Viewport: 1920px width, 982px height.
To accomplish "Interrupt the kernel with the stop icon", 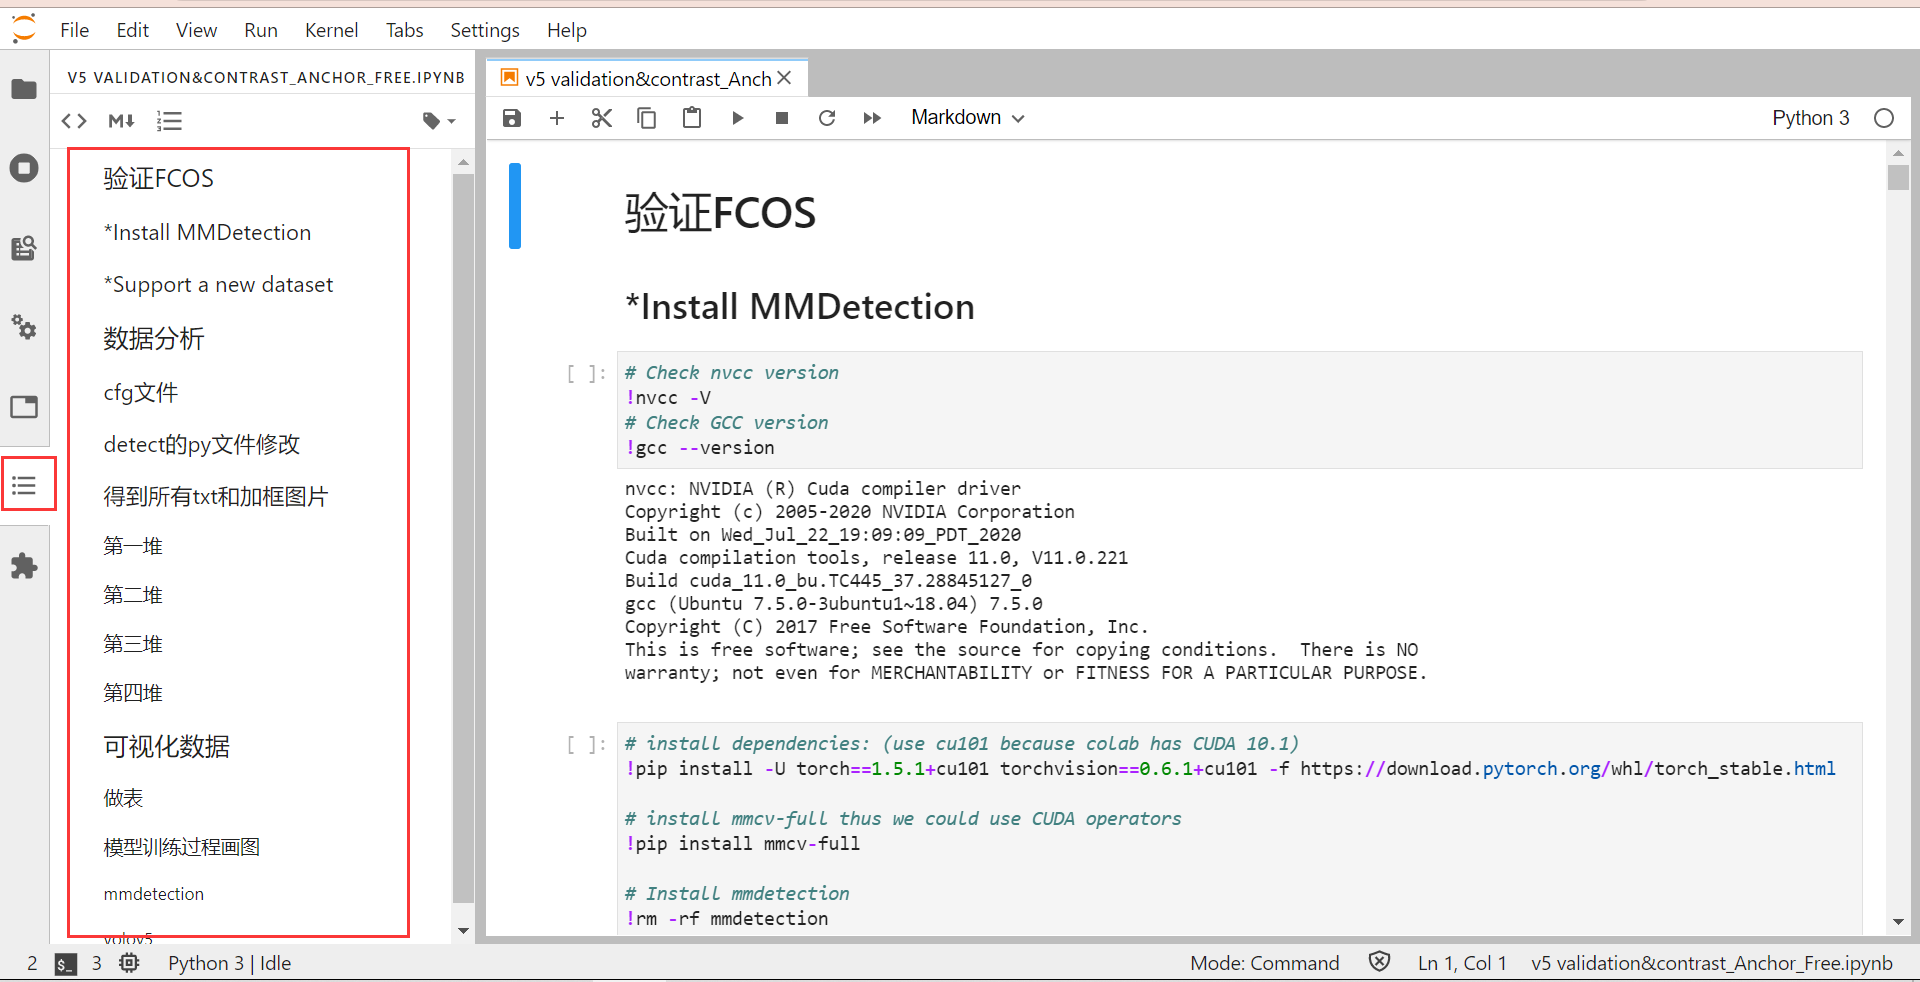I will click(x=782, y=117).
